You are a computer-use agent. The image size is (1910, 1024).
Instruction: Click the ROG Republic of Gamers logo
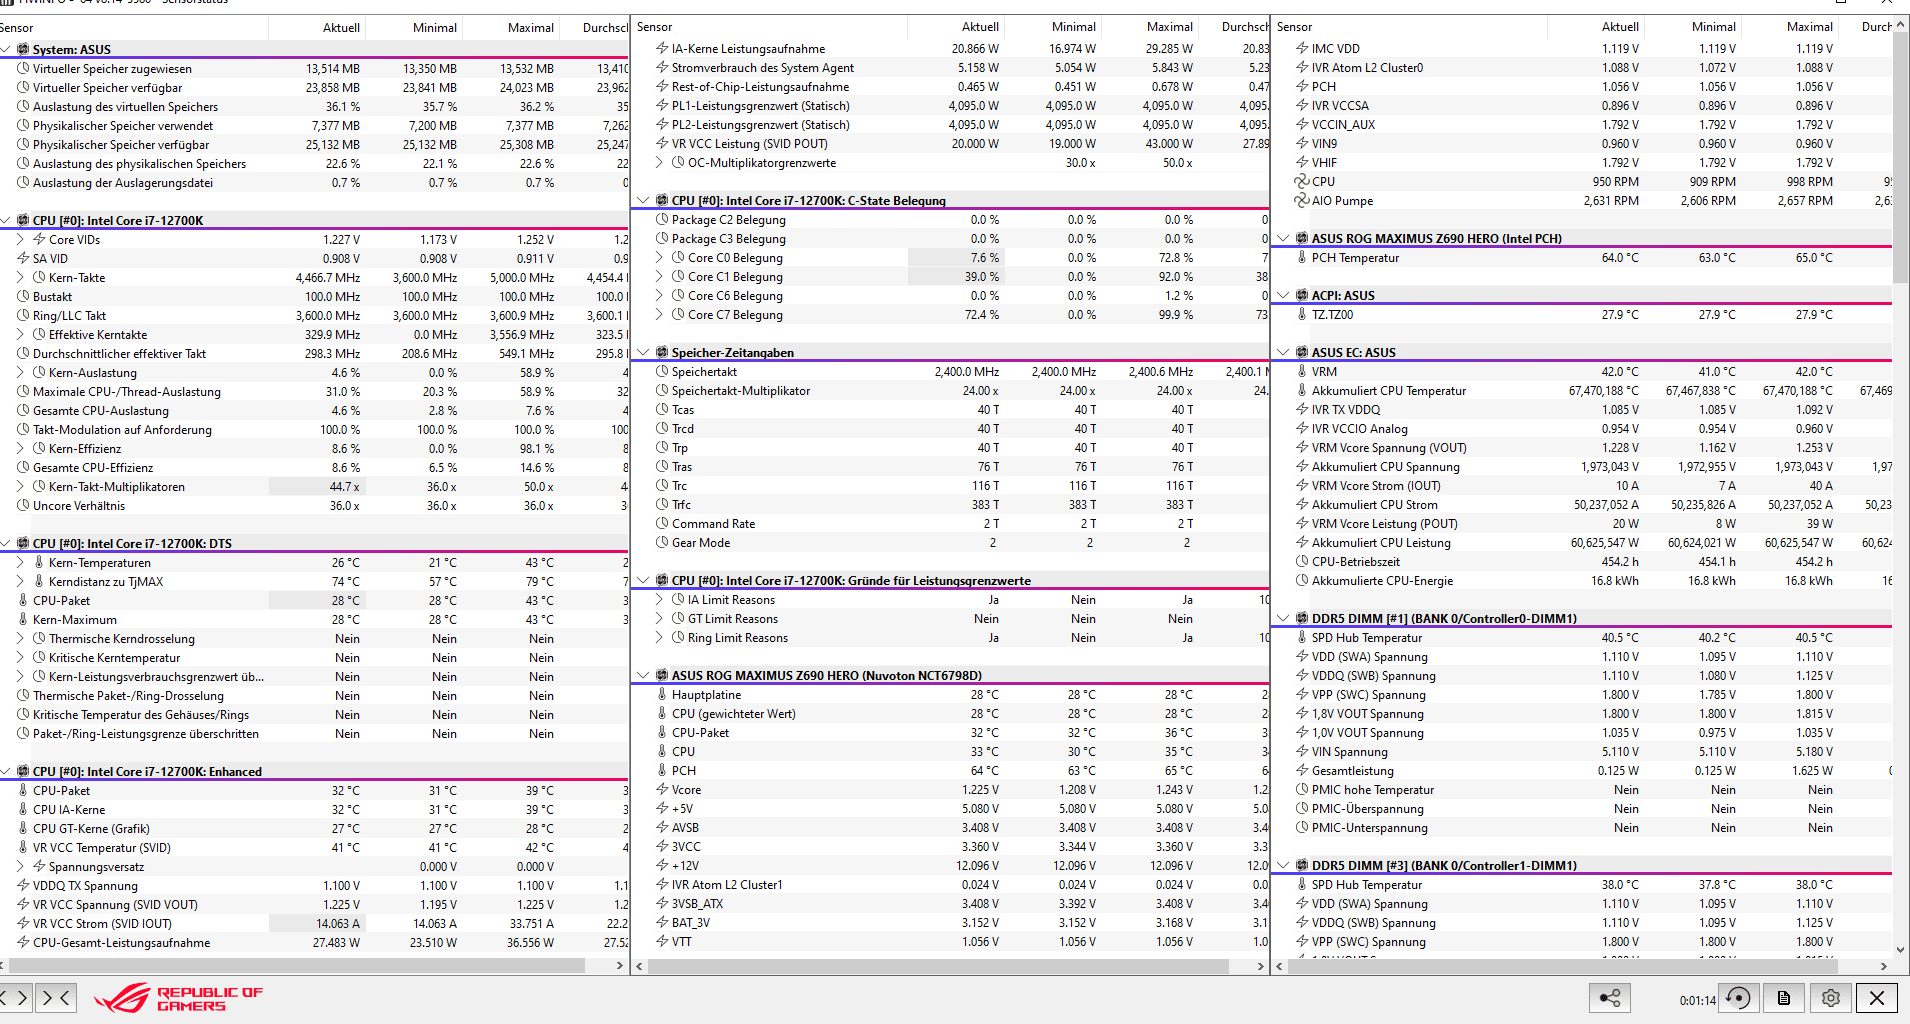point(178,998)
